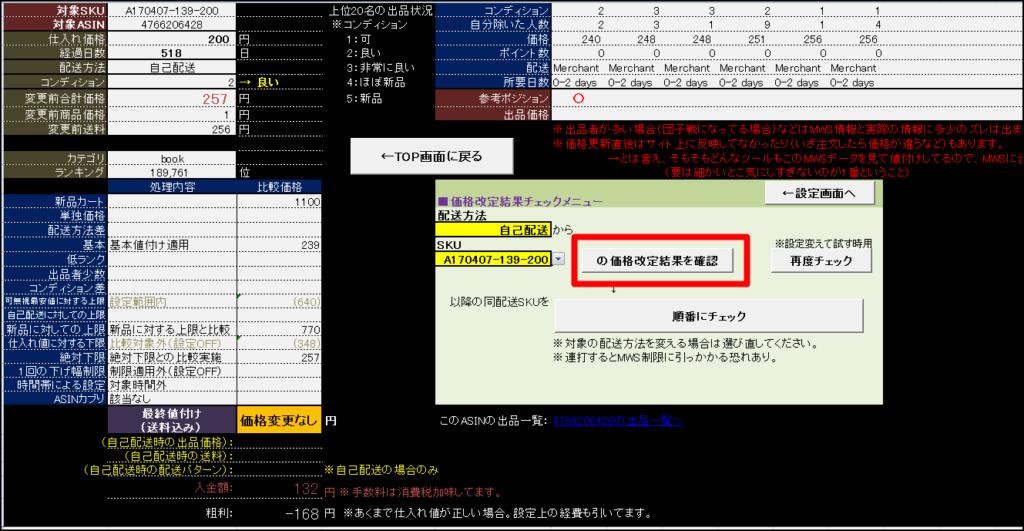Select the 基本値付け適用 processing cell
The height and width of the screenshot is (531, 1024).
point(171,245)
